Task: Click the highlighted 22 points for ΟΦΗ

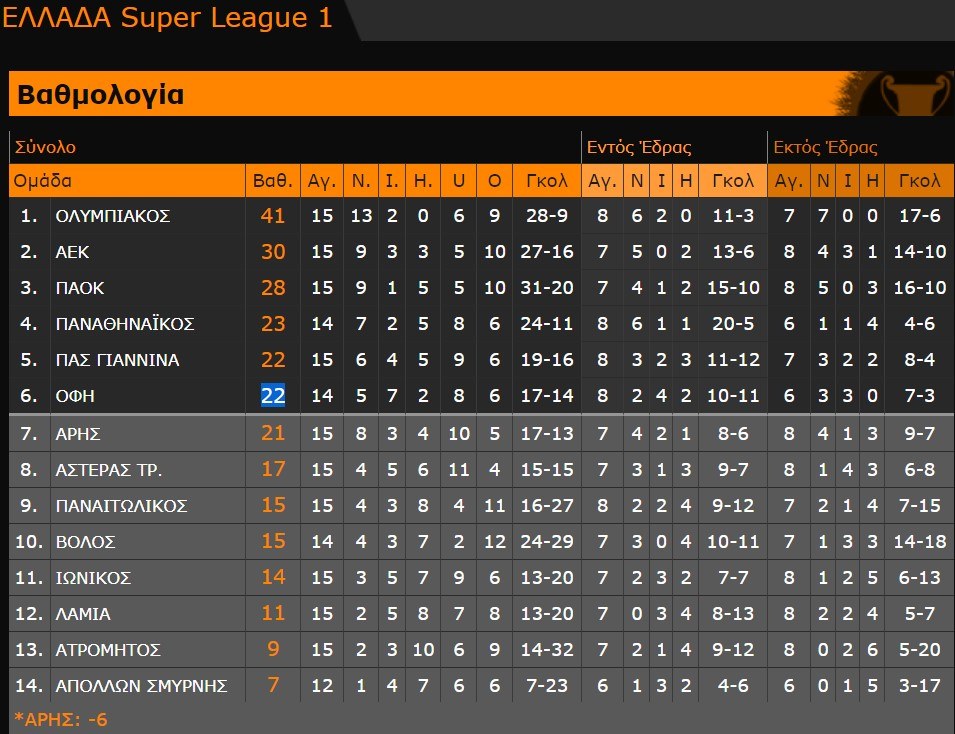Action: click(273, 396)
